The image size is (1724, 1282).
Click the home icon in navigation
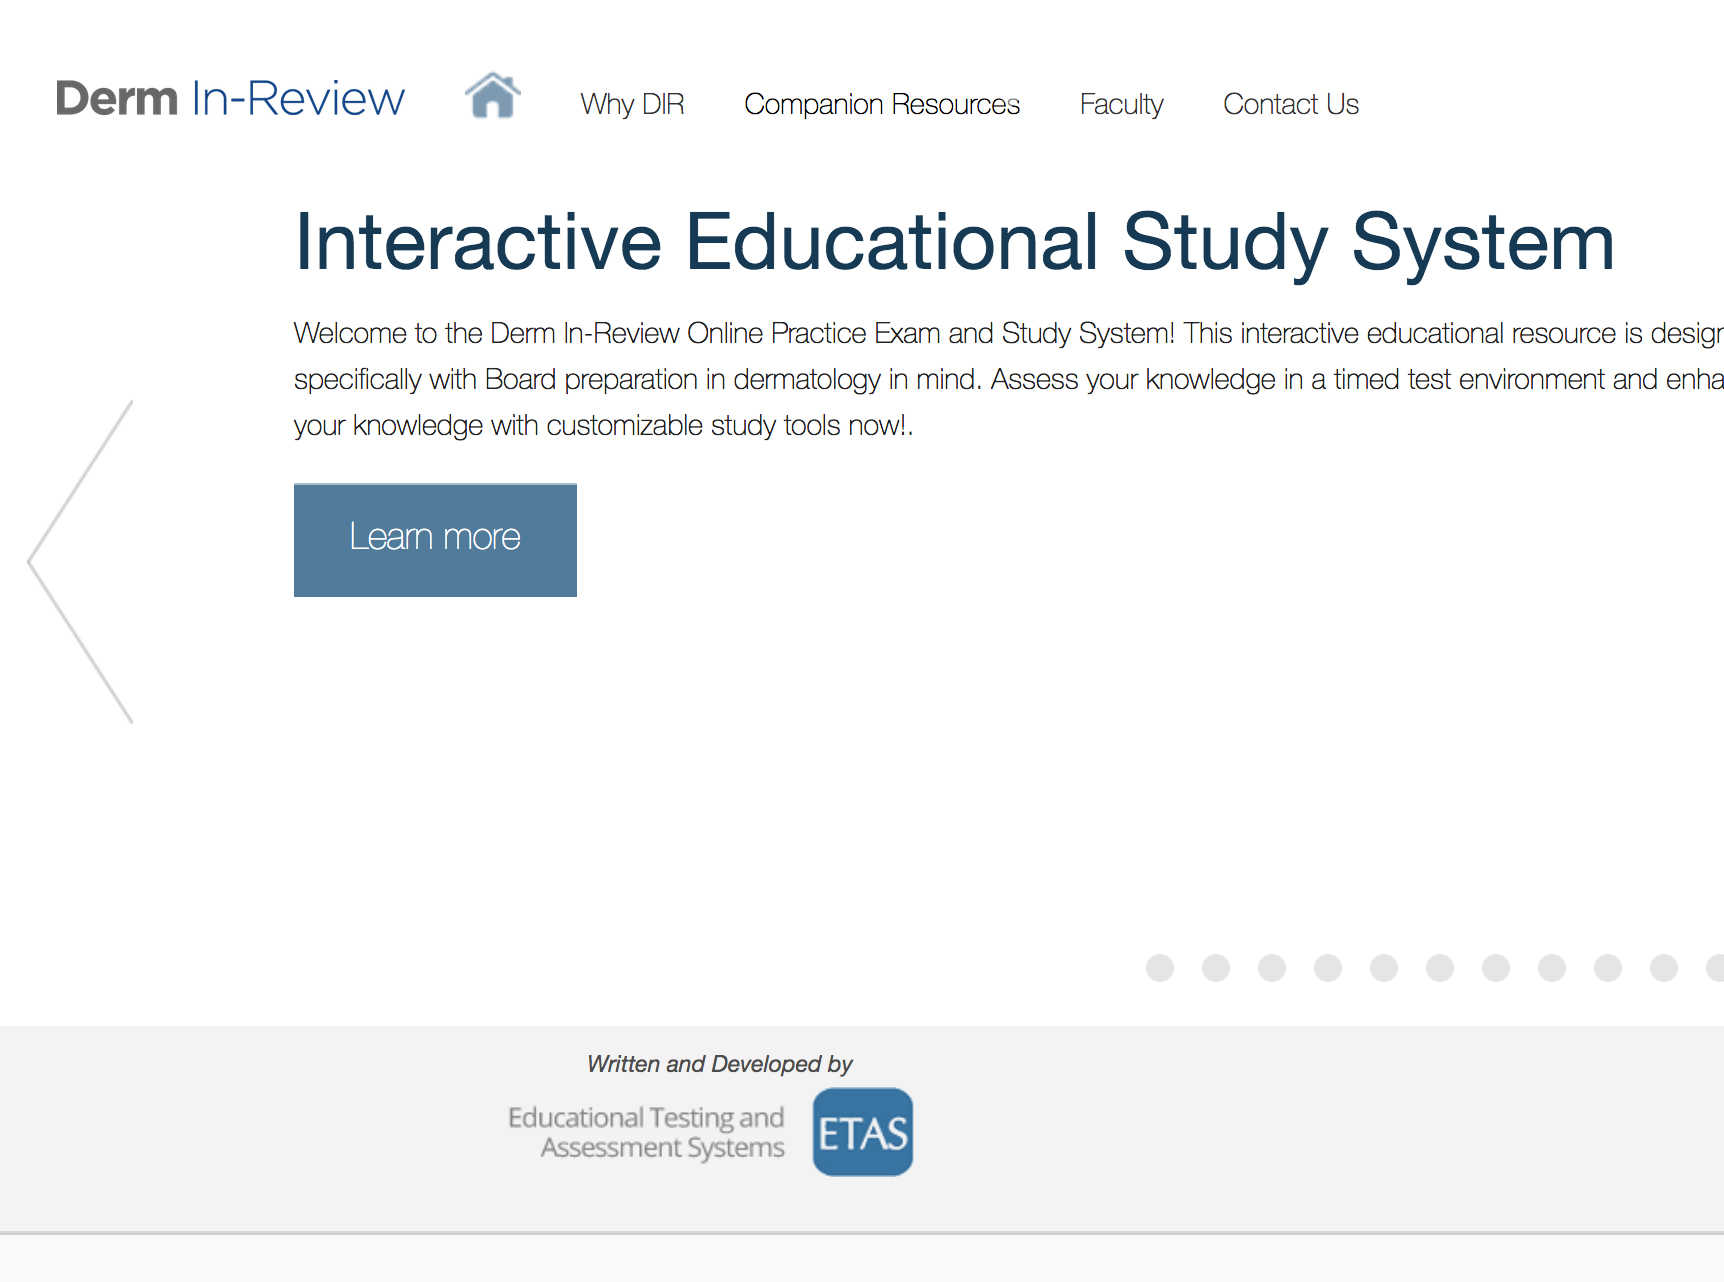(x=493, y=97)
